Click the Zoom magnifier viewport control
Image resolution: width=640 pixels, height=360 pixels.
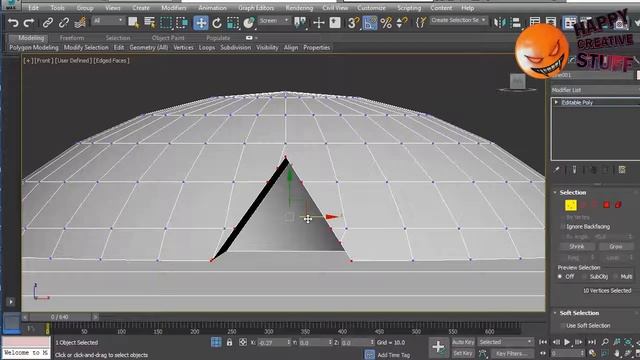pos(605,342)
